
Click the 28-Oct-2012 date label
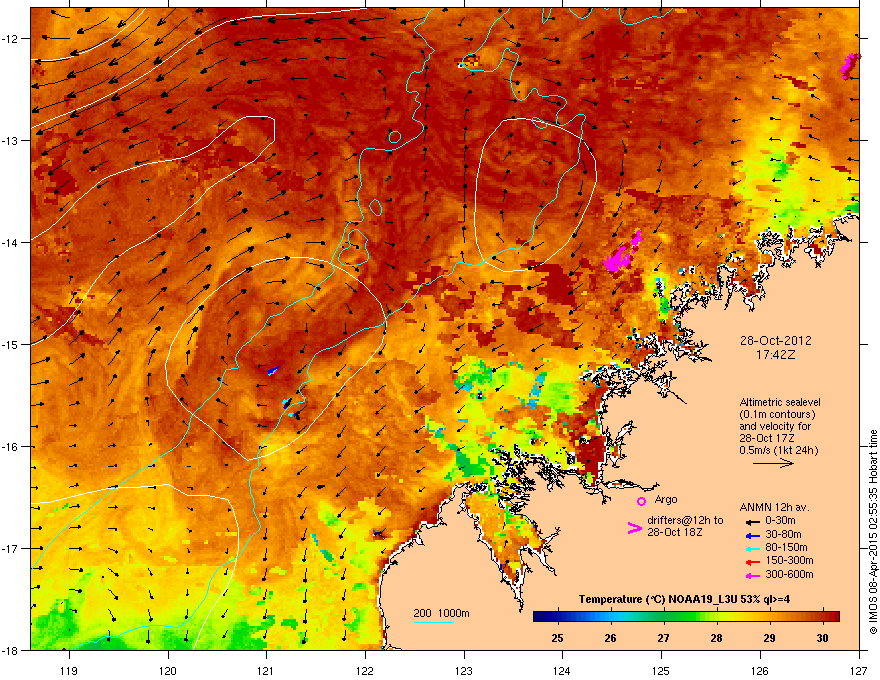tap(776, 341)
